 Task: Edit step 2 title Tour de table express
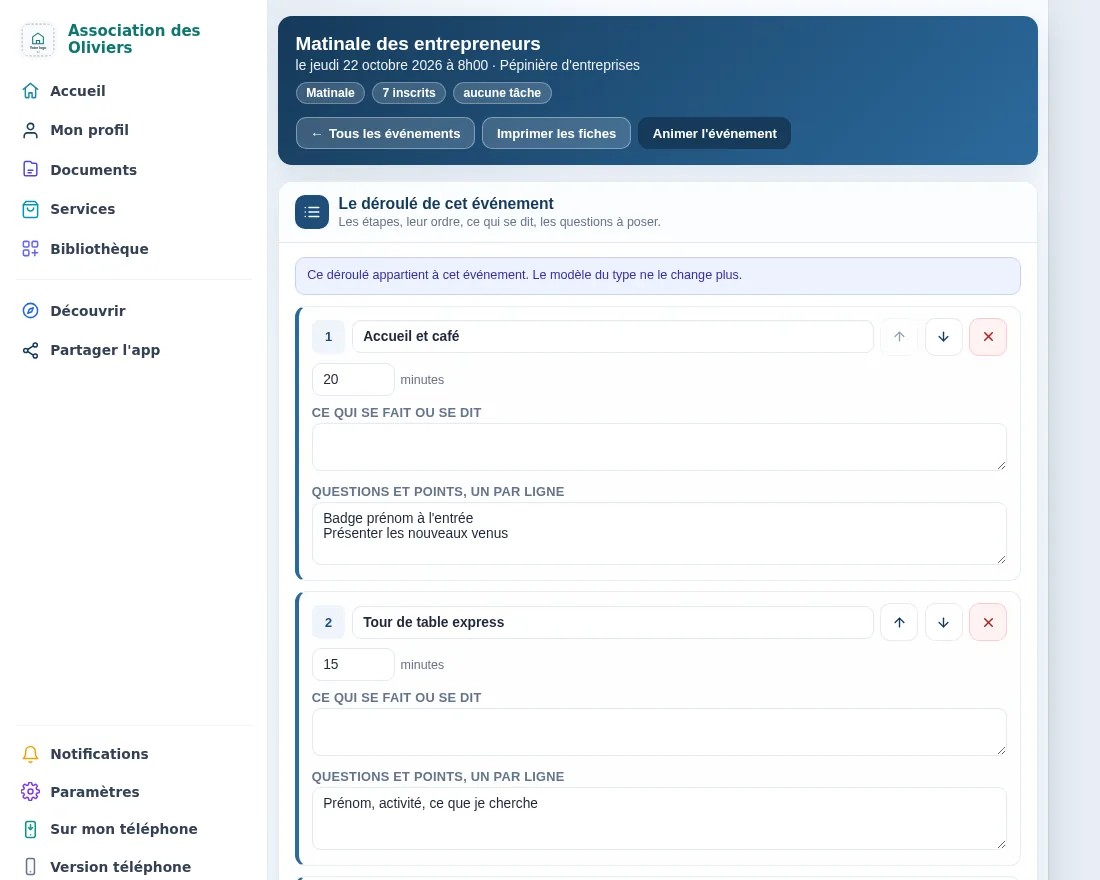612,622
